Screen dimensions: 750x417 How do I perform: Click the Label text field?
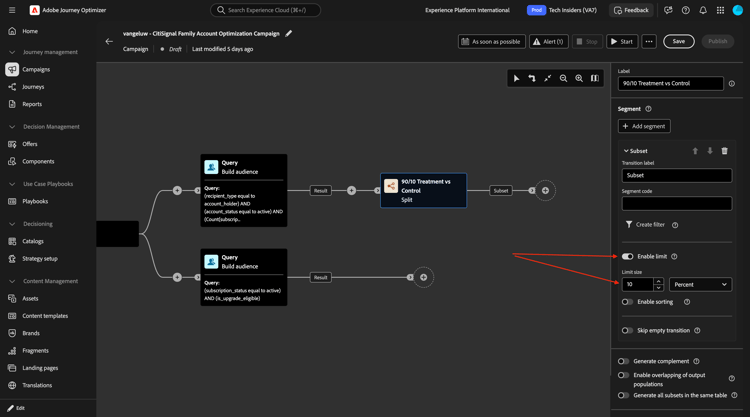tap(670, 83)
